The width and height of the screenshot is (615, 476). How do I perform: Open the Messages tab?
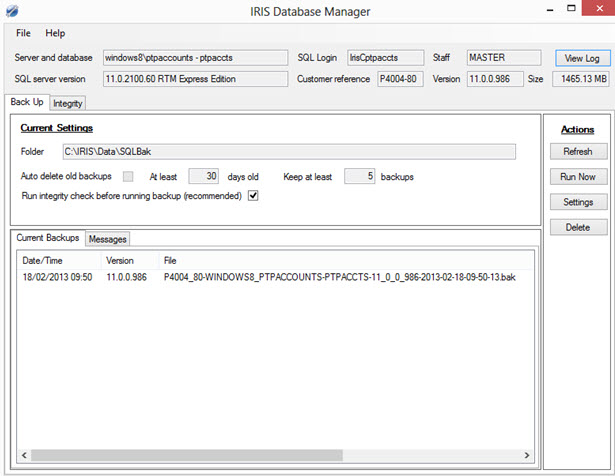coord(107,239)
